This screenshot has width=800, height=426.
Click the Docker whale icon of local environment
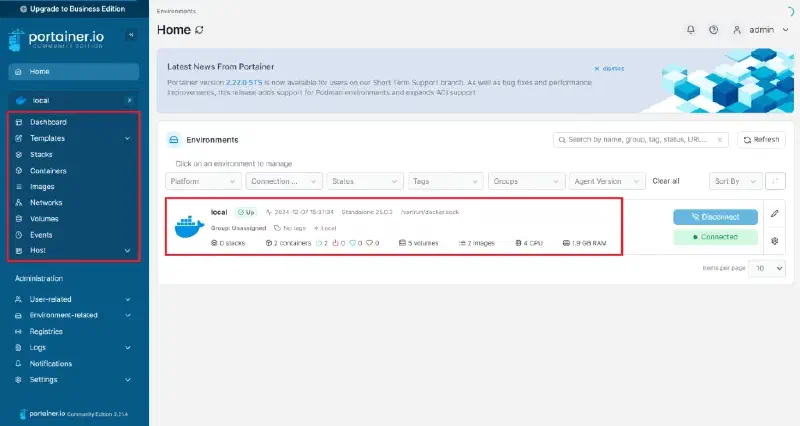(x=189, y=227)
